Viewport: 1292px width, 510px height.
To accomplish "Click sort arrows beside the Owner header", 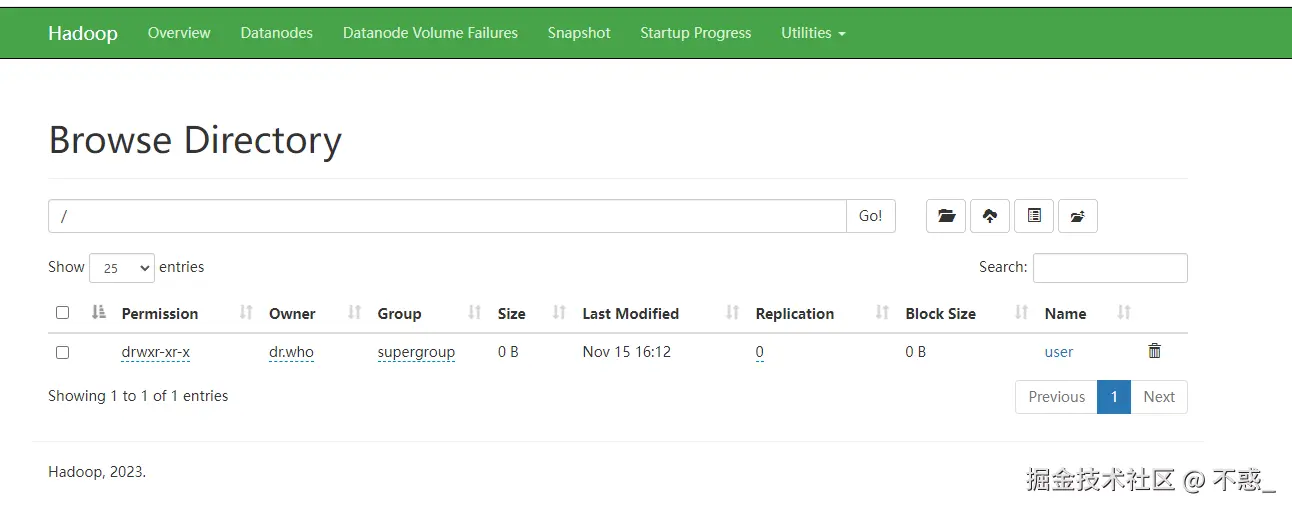I will (x=354, y=313).
